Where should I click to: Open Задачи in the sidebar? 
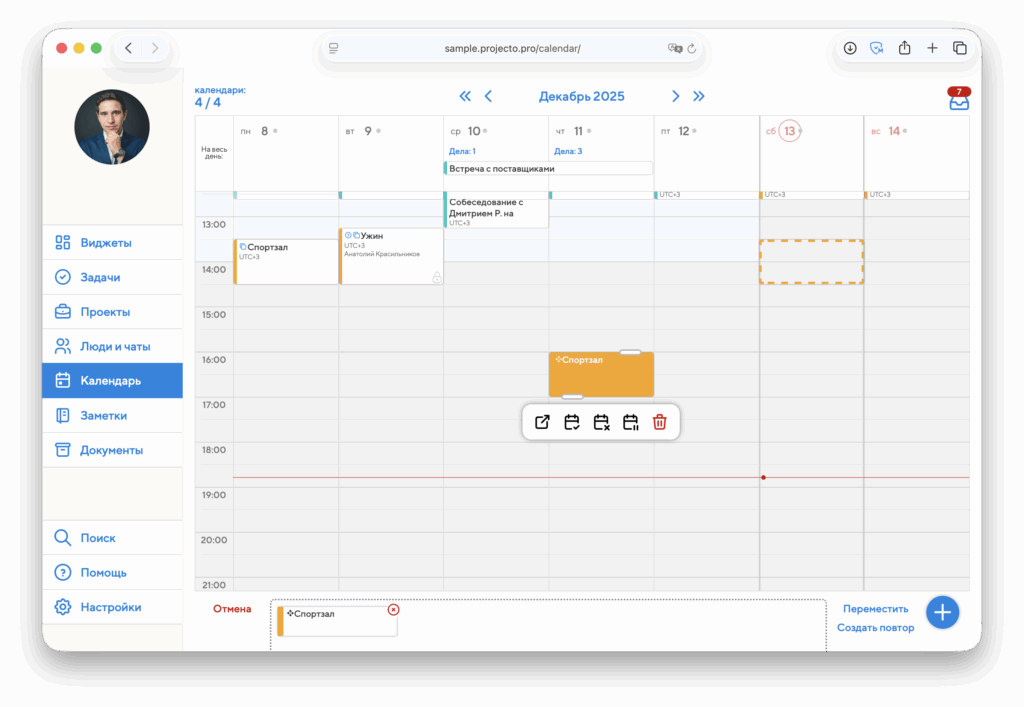pos(100,277)
